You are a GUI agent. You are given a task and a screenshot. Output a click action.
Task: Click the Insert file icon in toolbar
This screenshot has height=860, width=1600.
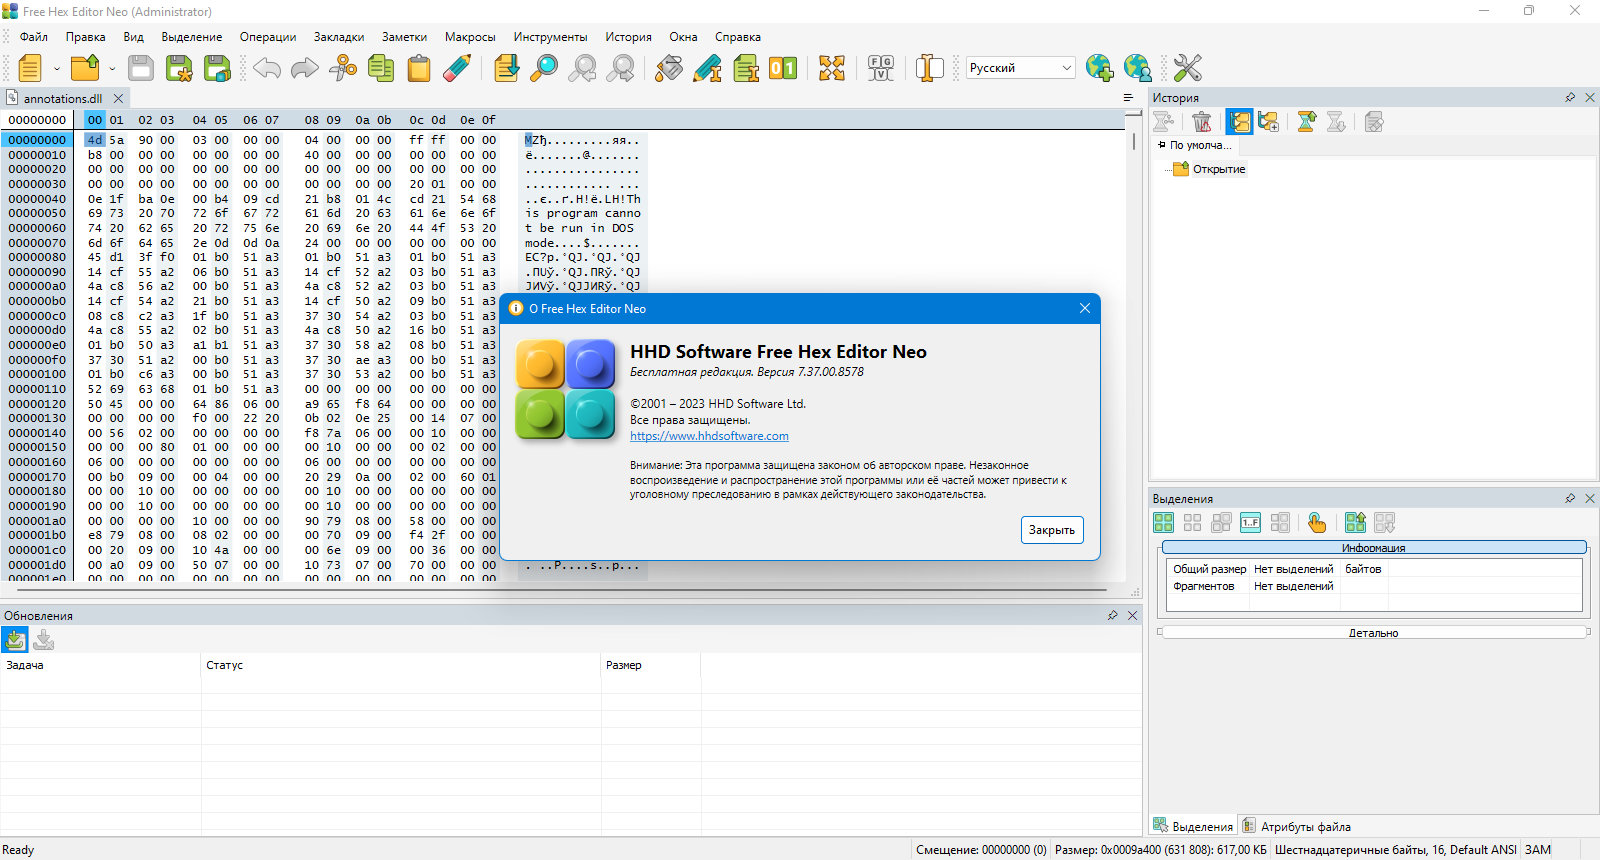(745, 68)
